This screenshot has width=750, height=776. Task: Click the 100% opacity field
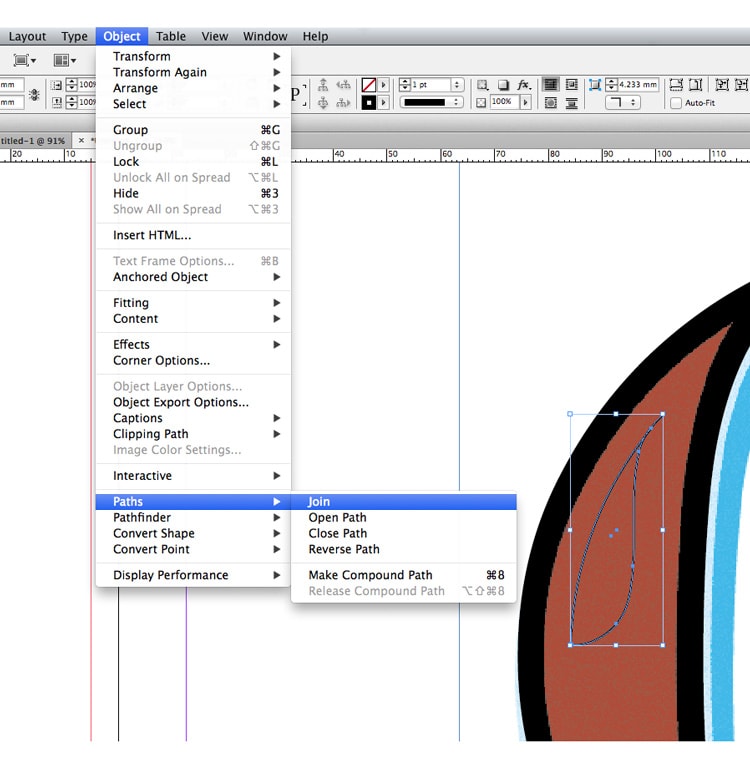pos(504,102)
